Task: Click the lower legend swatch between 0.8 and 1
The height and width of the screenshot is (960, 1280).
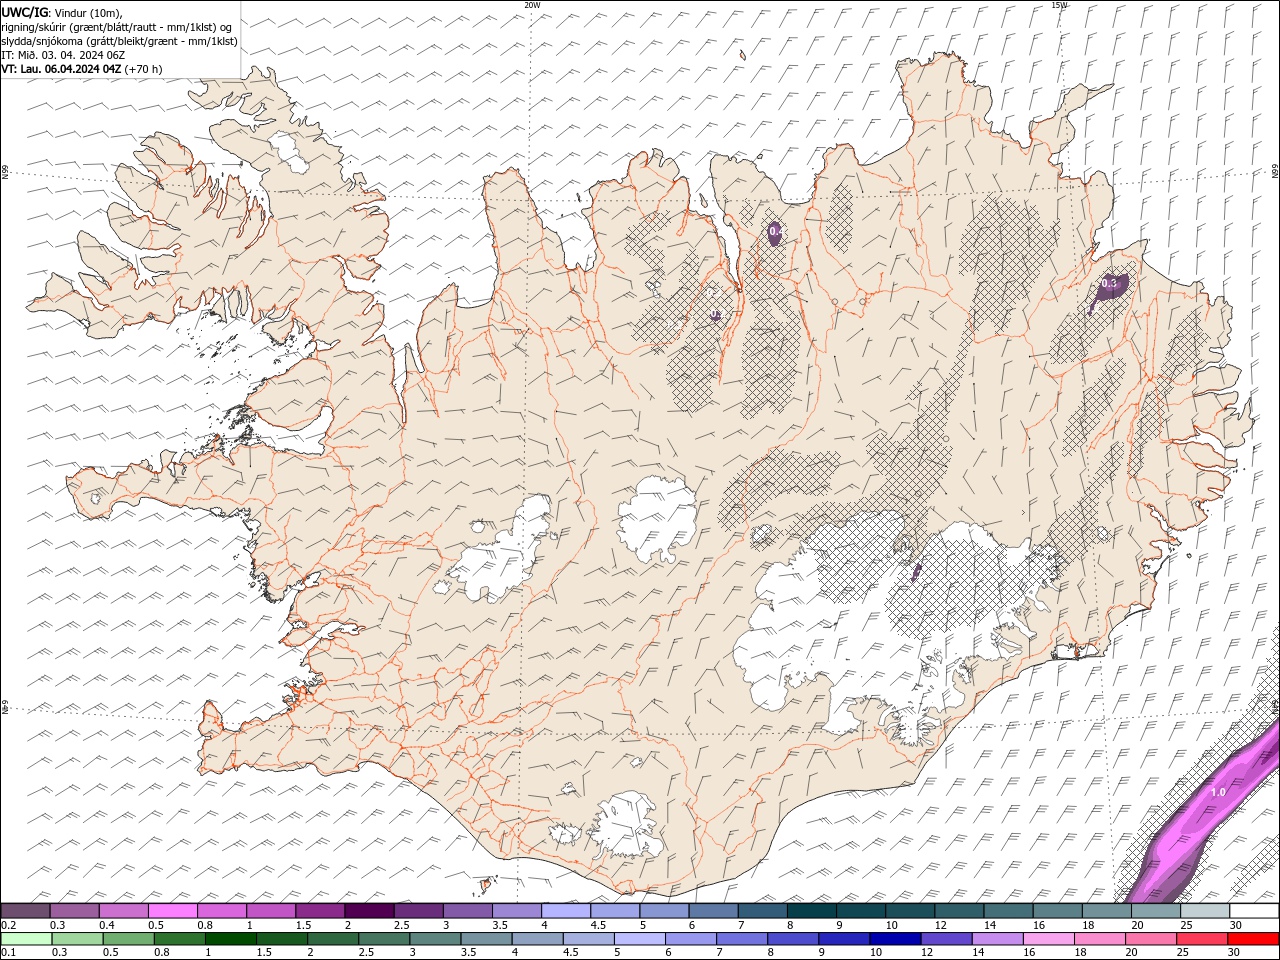Action: [x=179, y=938]
